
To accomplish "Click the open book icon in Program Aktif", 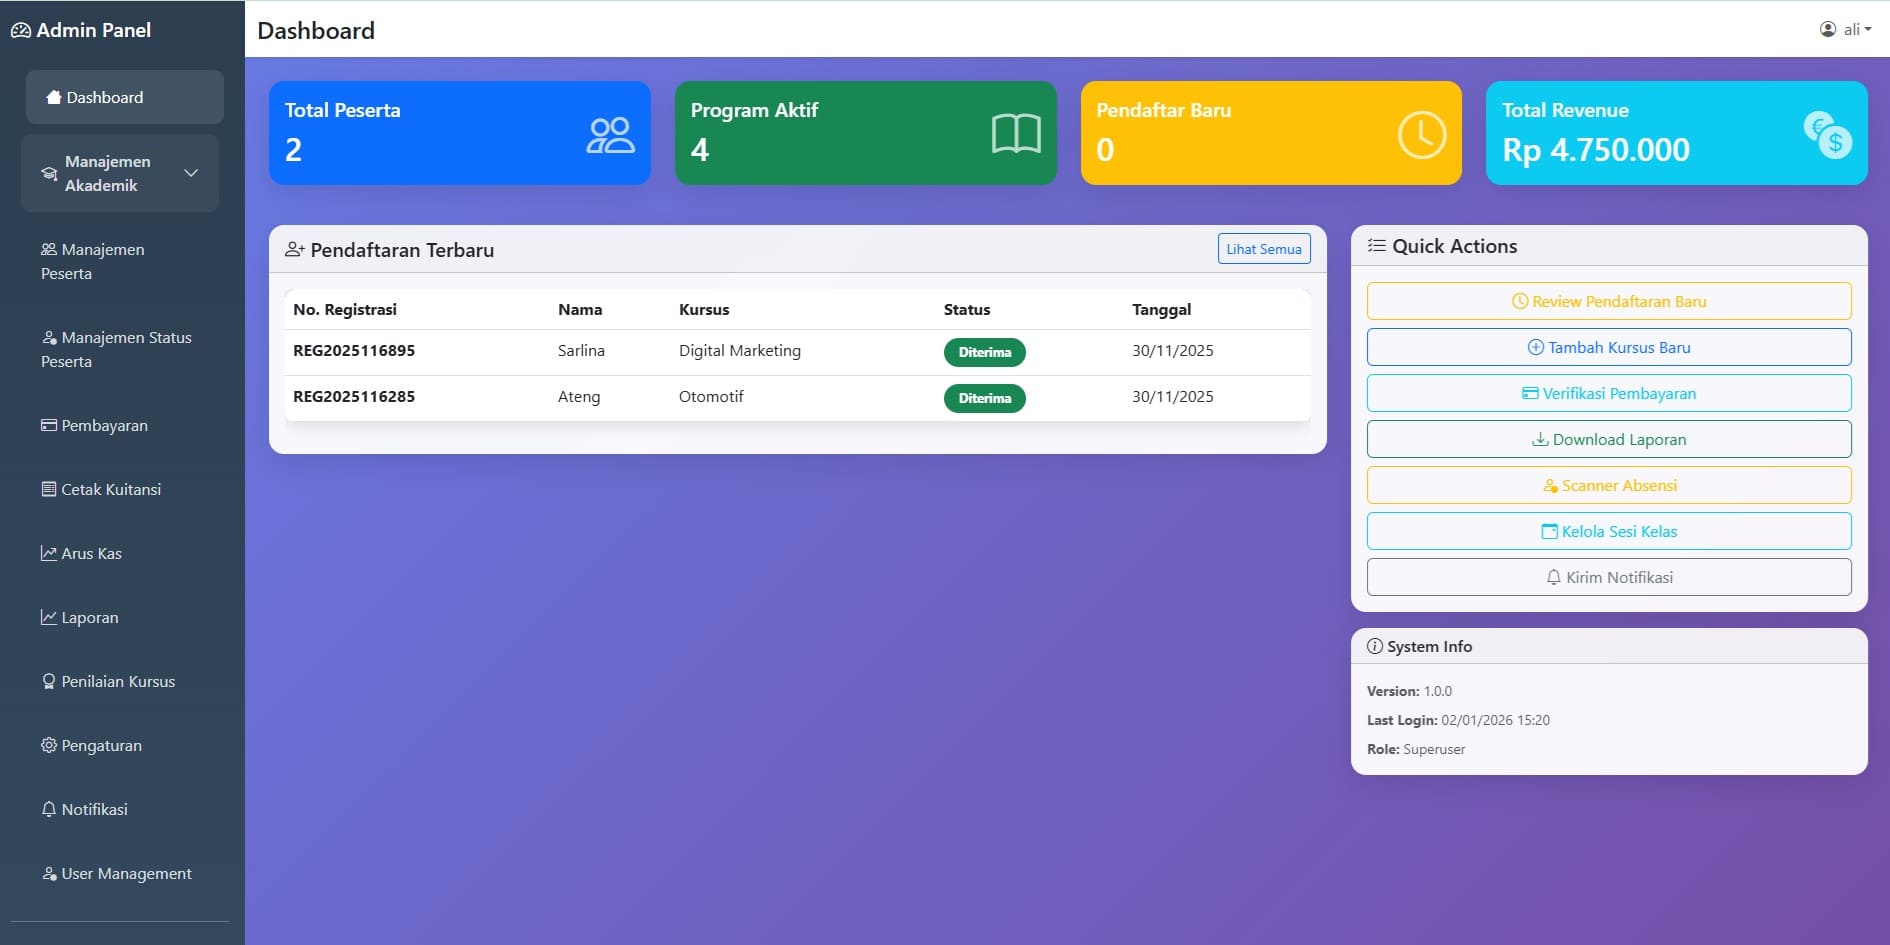I will pyautogui.click(x=1016, y=134).
